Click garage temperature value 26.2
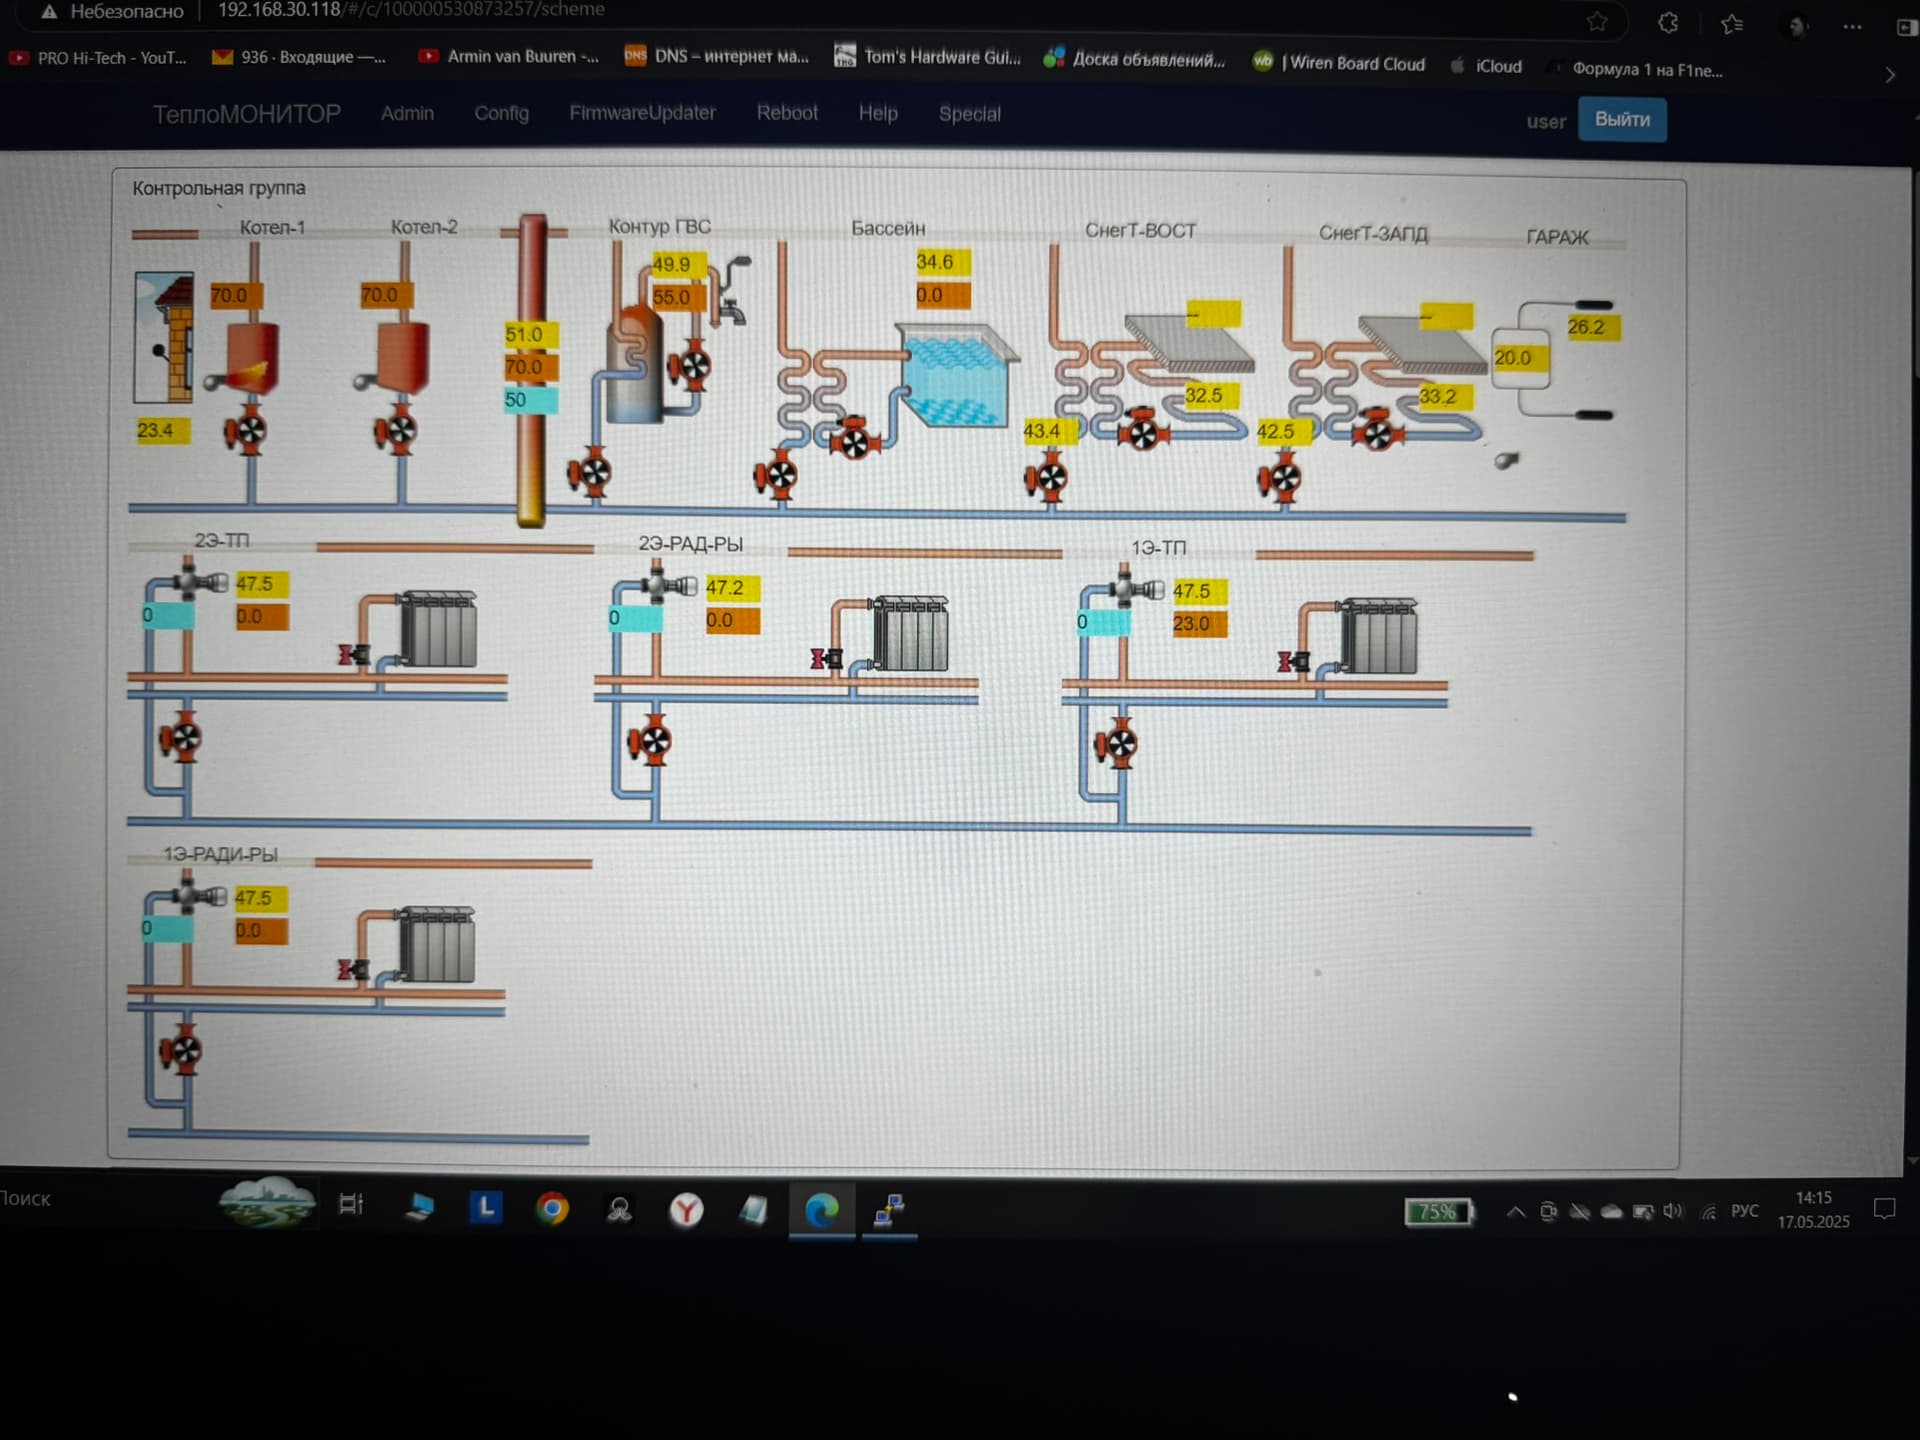This screenshot has height=1440, width=1920. click(x=1592, y=327)
